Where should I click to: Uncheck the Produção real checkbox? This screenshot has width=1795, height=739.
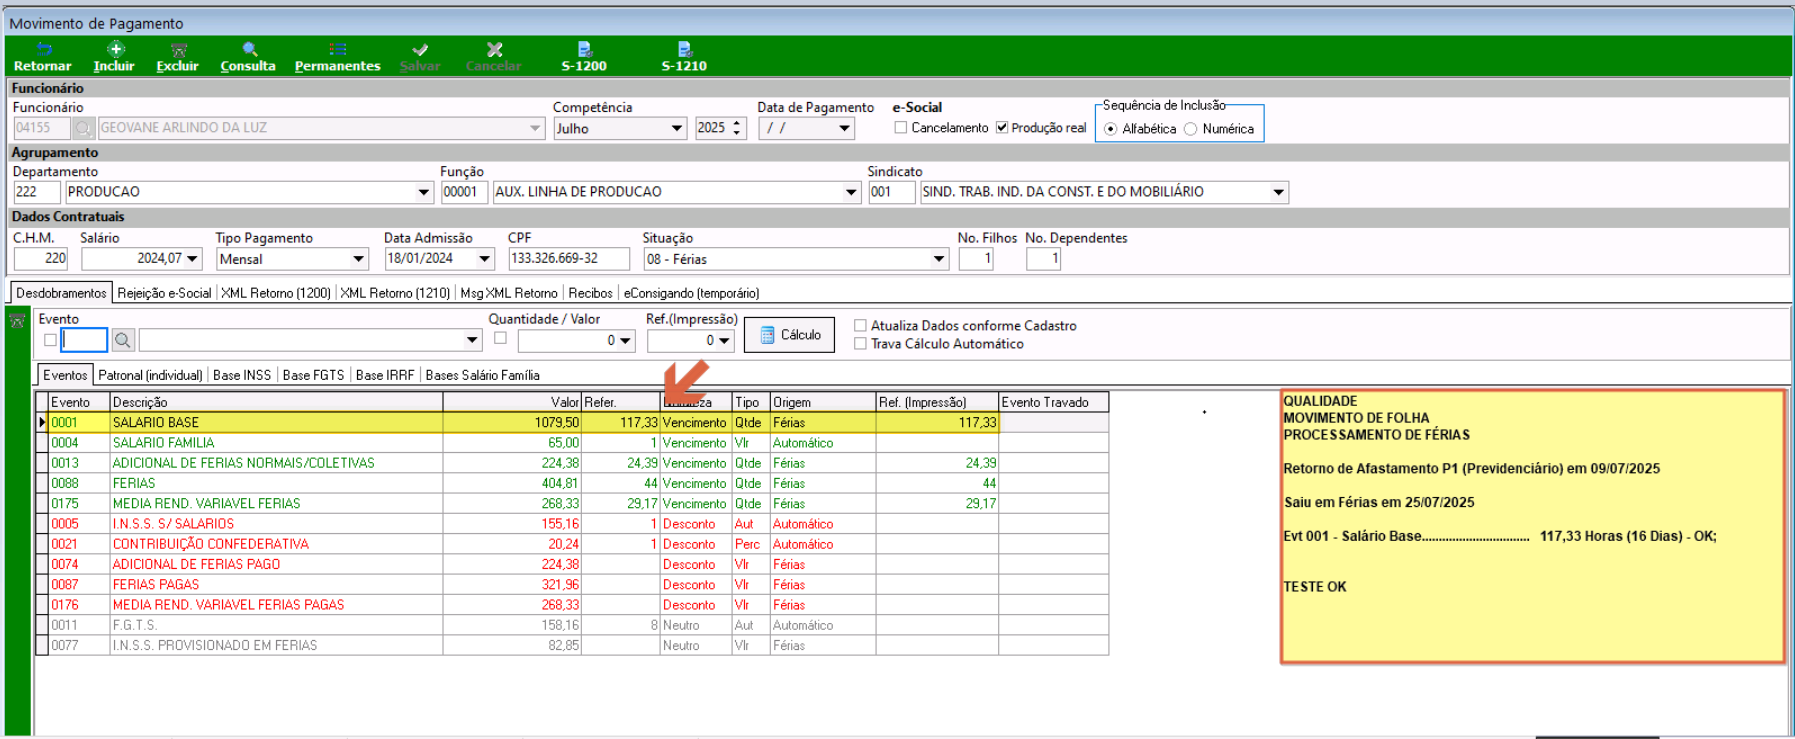[1002, 128]
